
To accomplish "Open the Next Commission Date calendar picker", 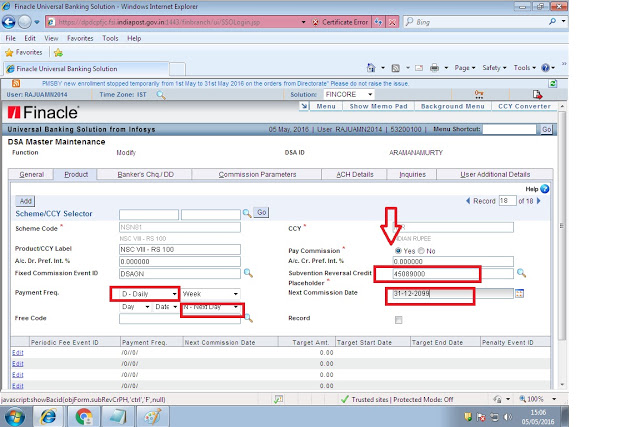I will click(x=519, y=293).
